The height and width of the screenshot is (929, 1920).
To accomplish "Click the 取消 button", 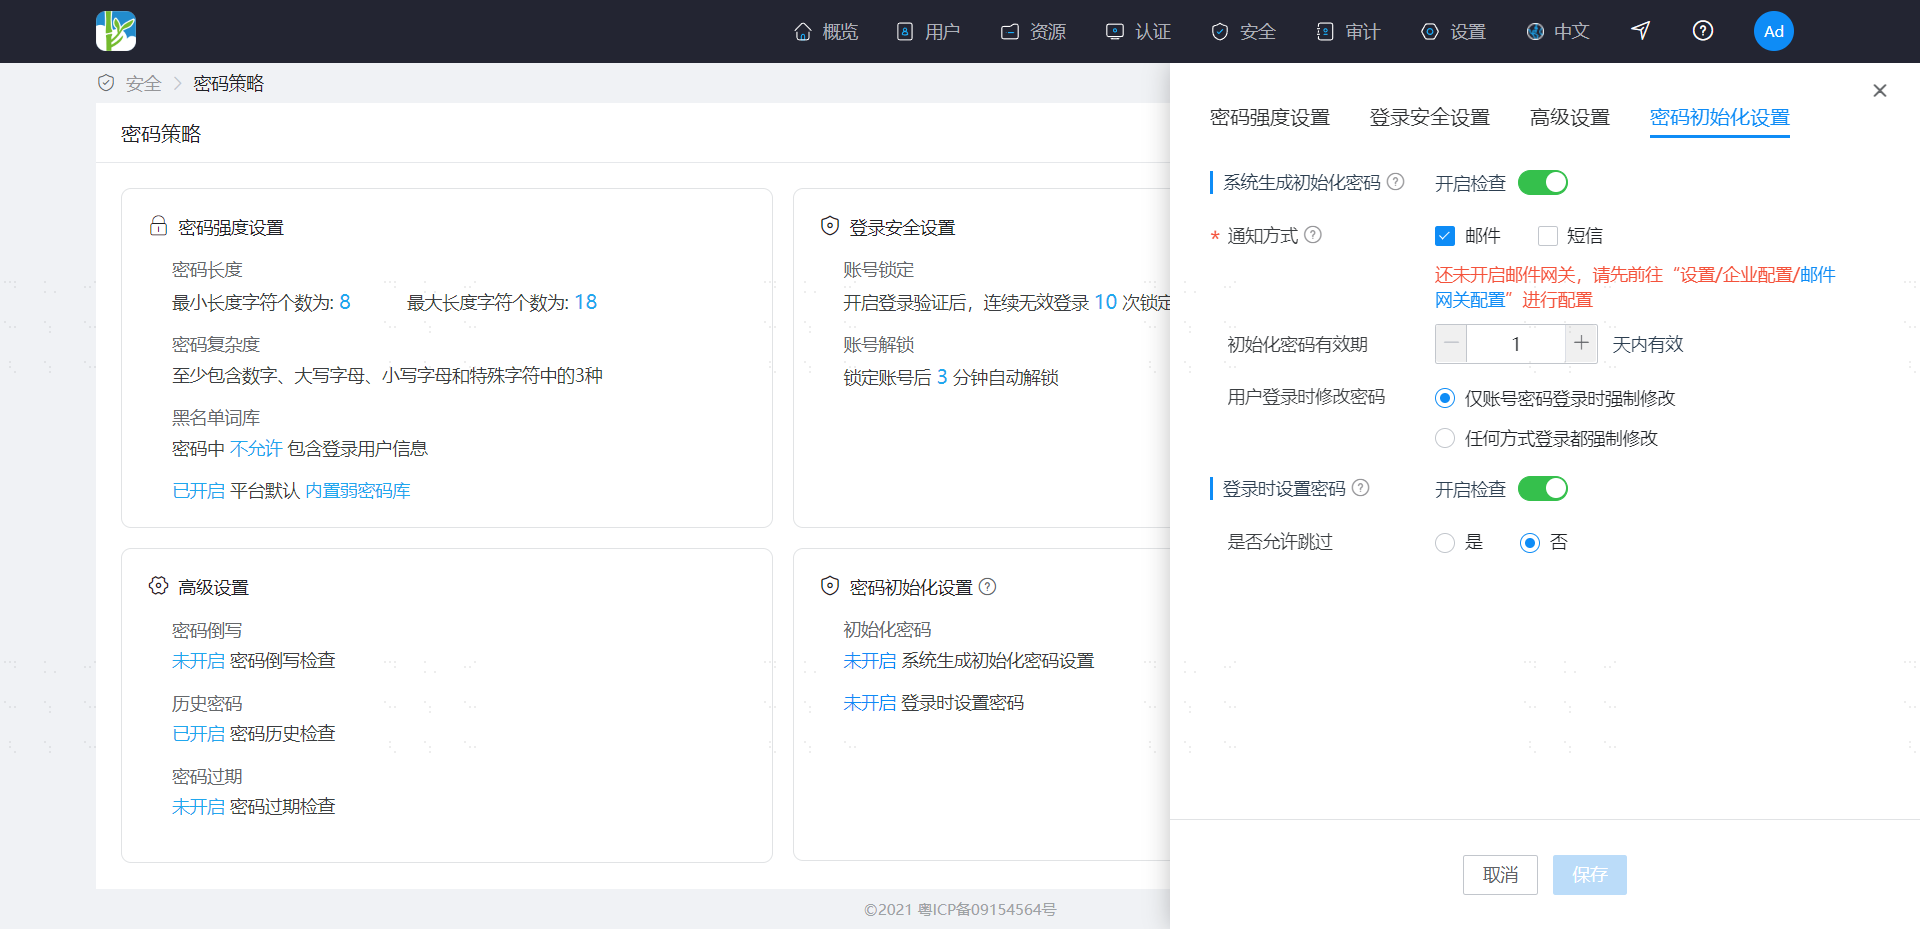I will [x=1500, y=875].
